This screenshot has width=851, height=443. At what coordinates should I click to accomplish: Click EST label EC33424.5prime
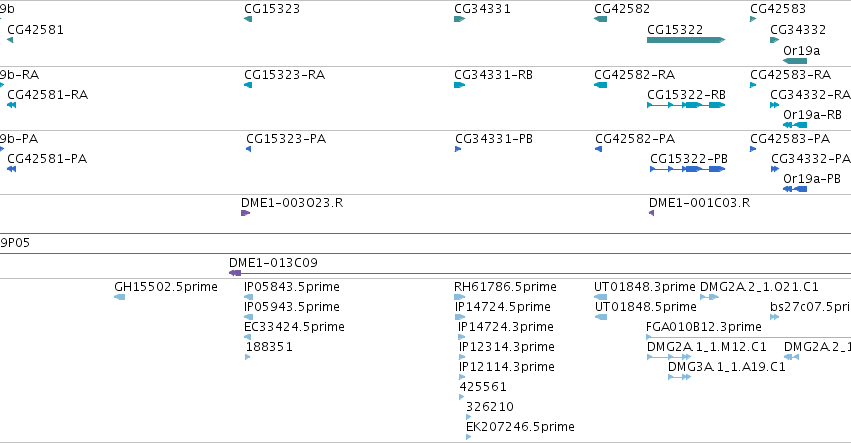(x=294, y=327)
